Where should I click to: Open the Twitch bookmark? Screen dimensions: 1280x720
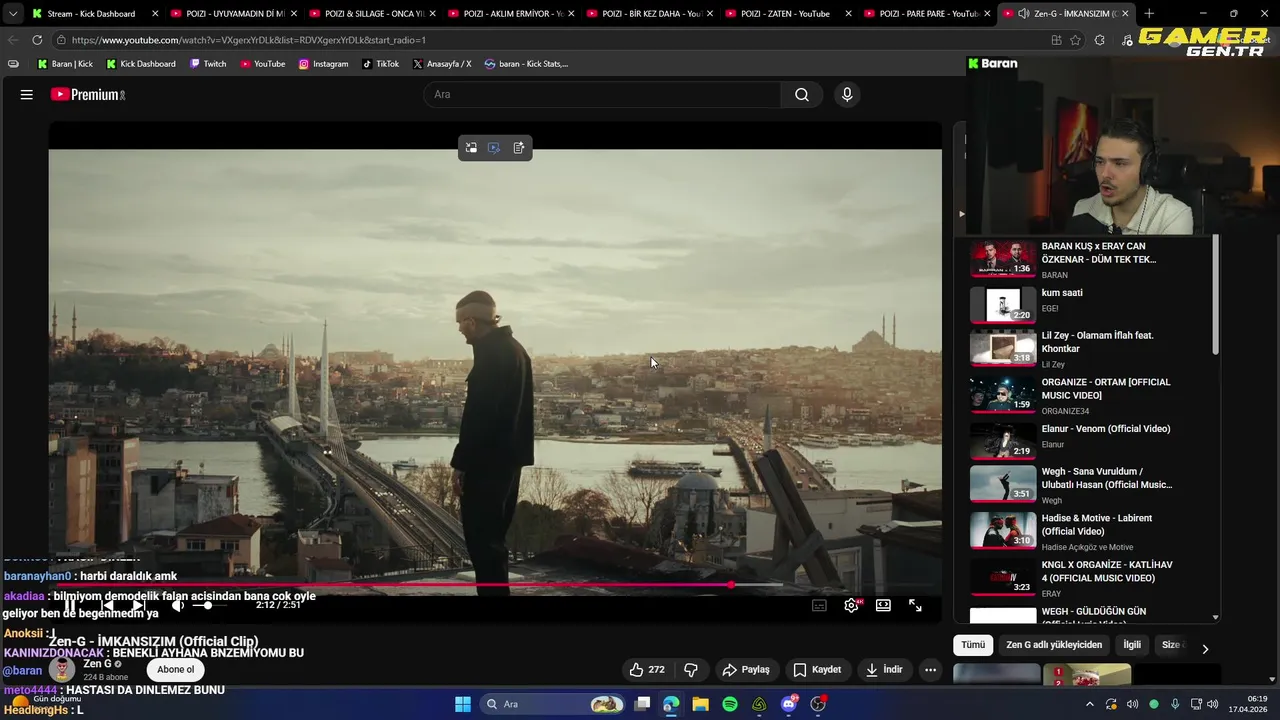point(208,64)
